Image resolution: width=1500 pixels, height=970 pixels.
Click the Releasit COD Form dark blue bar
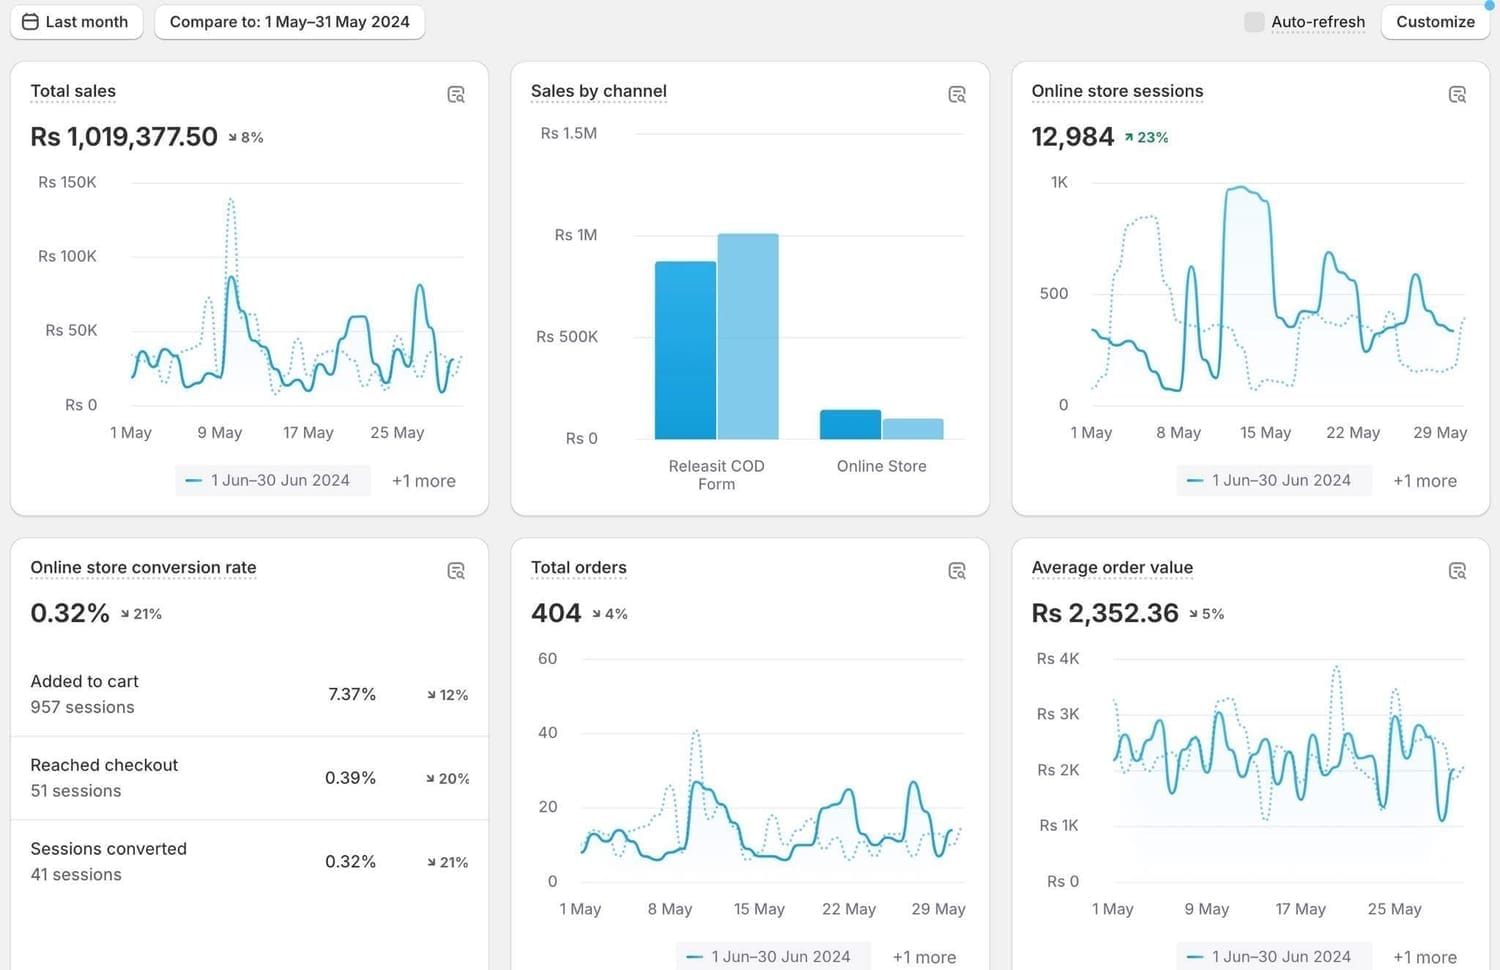[x=685, y=350]
